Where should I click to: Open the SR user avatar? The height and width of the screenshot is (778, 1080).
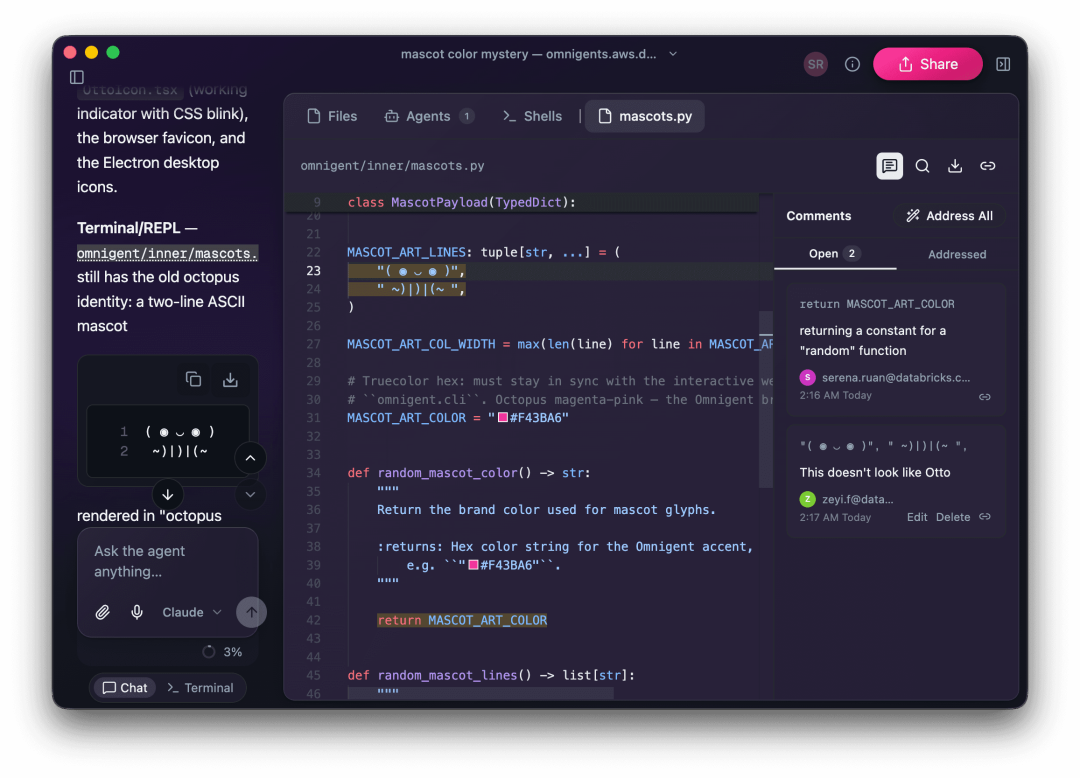[x=816, y=64]
